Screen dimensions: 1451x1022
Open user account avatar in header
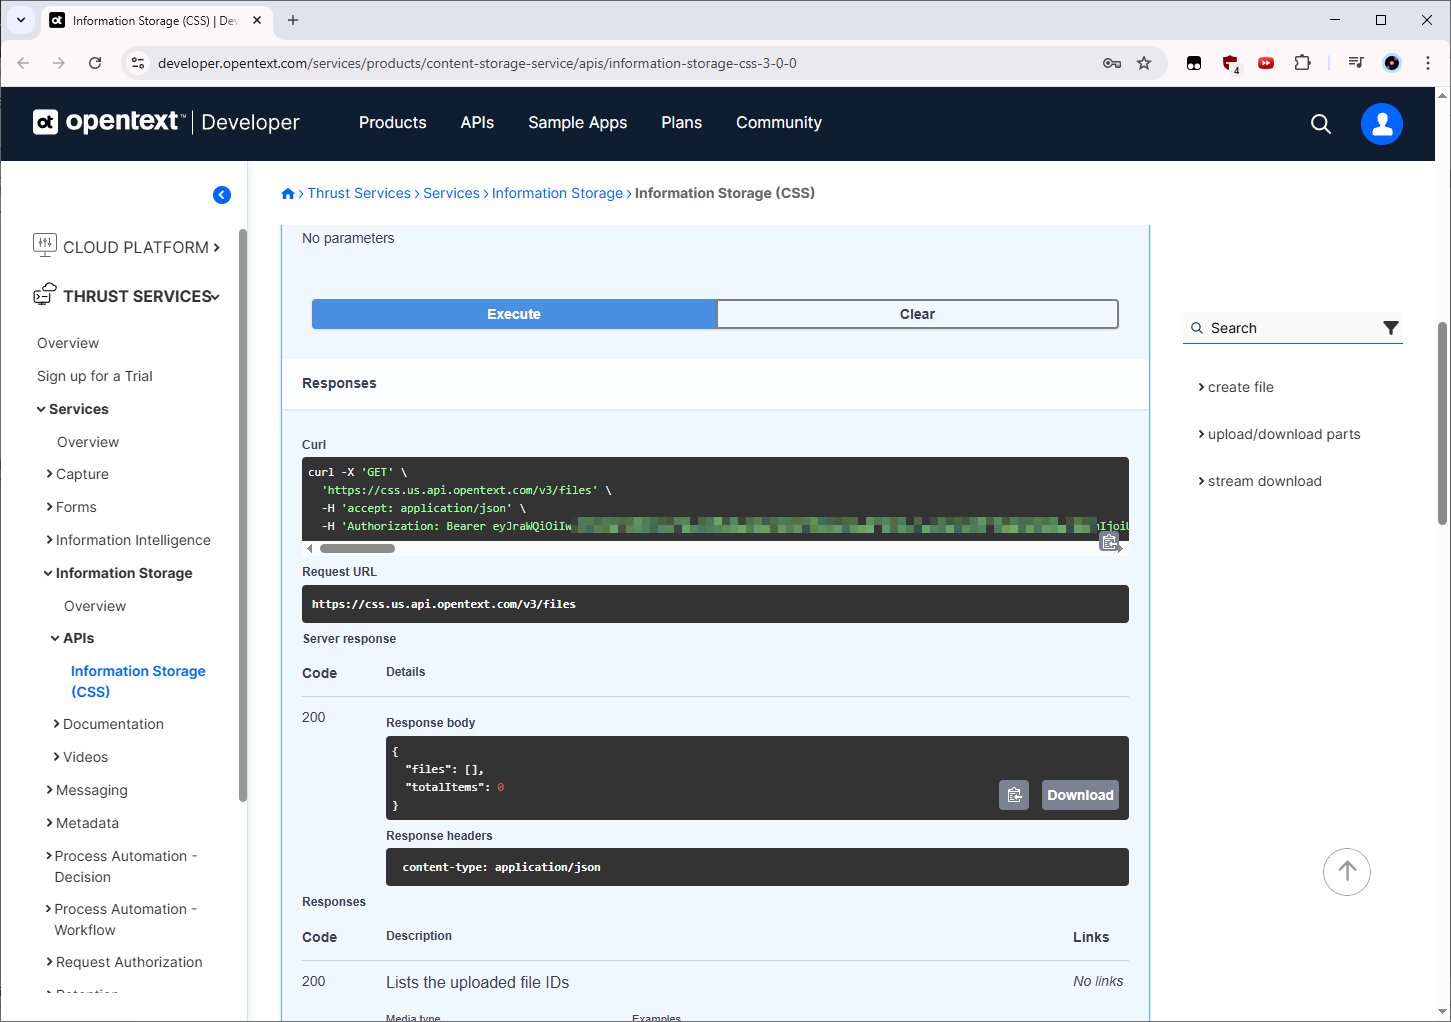click(x=1382, y=124)
